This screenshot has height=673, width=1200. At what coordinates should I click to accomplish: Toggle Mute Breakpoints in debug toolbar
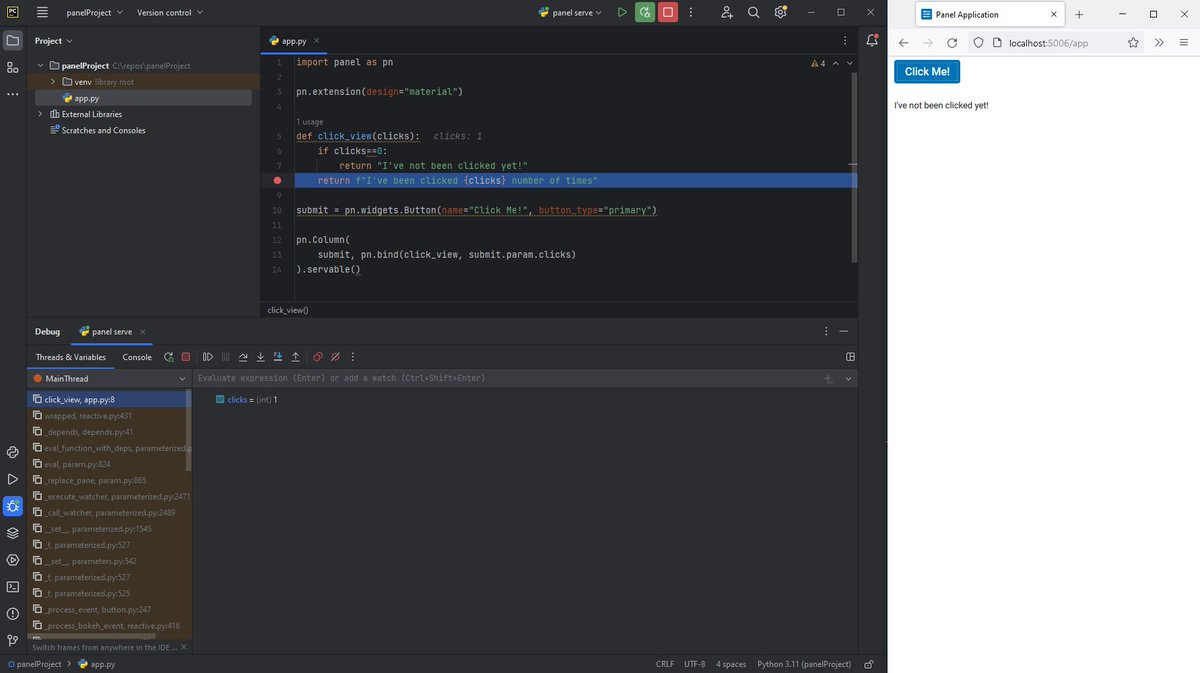335,357
